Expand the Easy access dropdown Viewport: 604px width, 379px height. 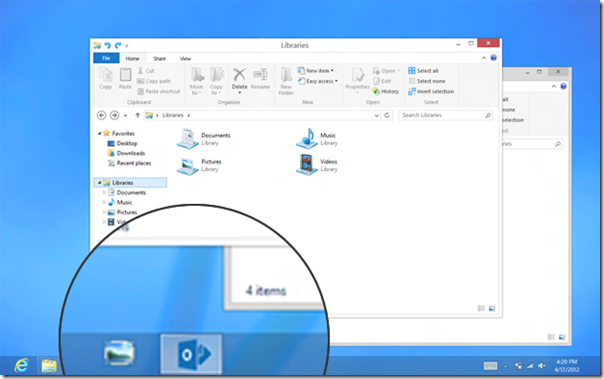point(318,81)
